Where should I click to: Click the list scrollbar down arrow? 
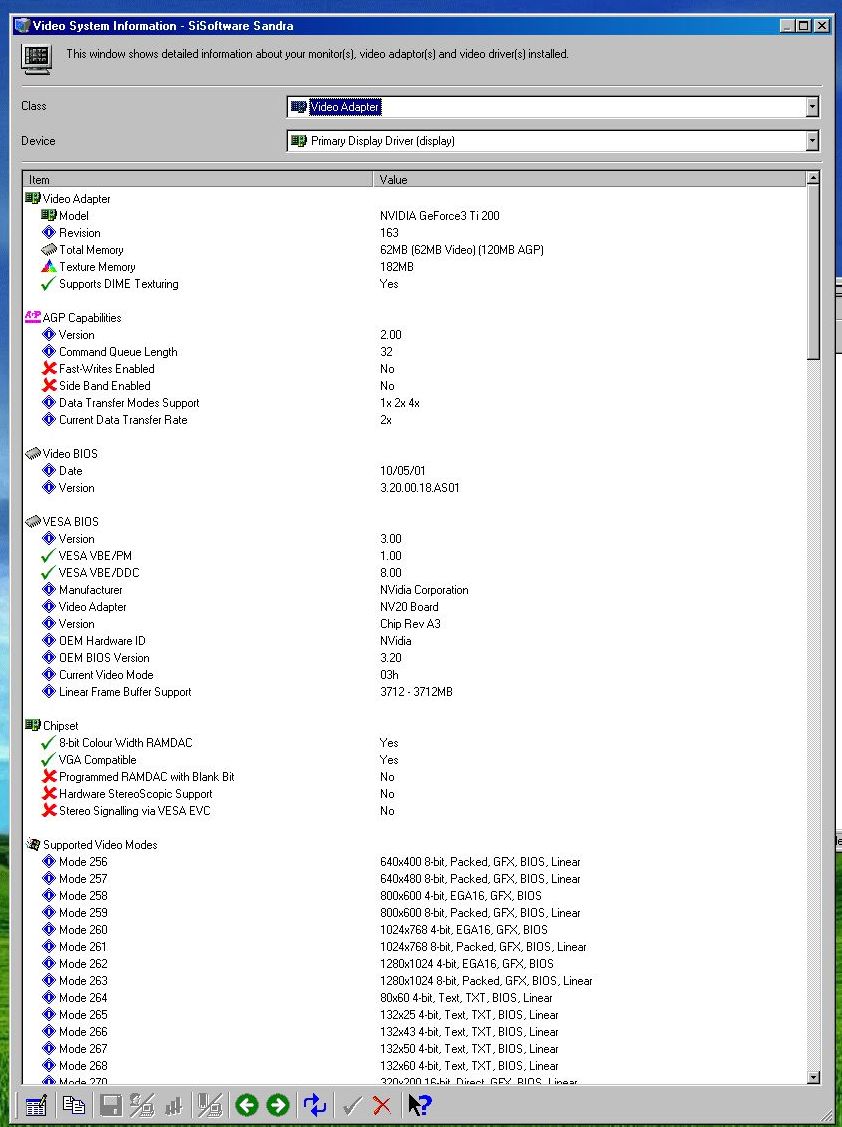[813, 1077]
